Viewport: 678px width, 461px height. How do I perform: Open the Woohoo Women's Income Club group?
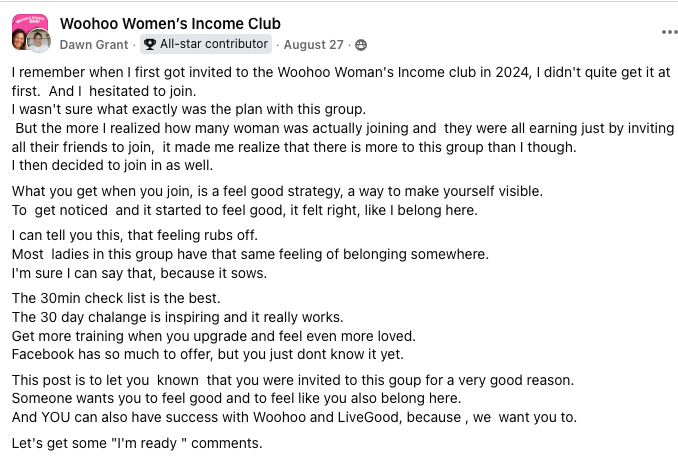click(x=170, y=23)
